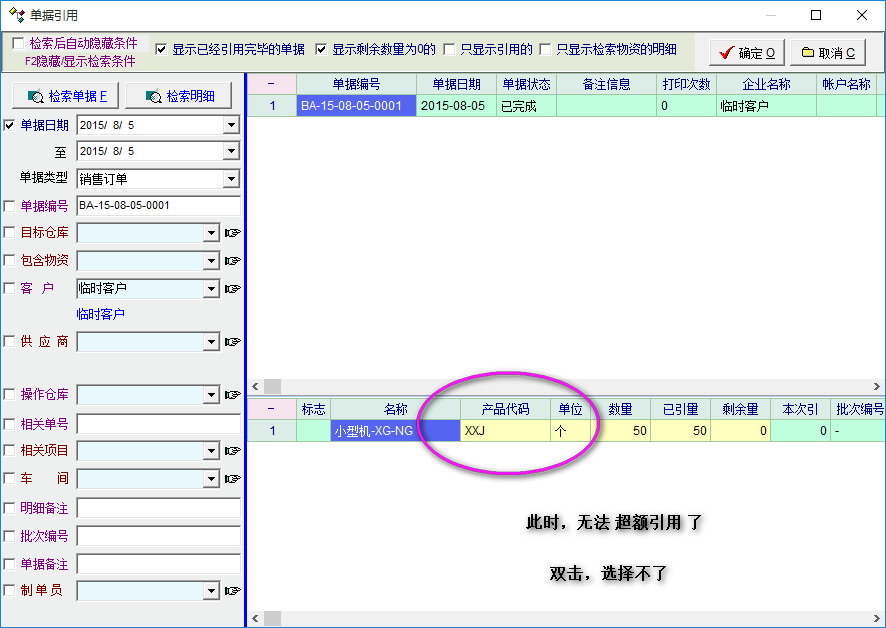Click the pointing-hand lookup icon beside 包含物资

point(232,261)
